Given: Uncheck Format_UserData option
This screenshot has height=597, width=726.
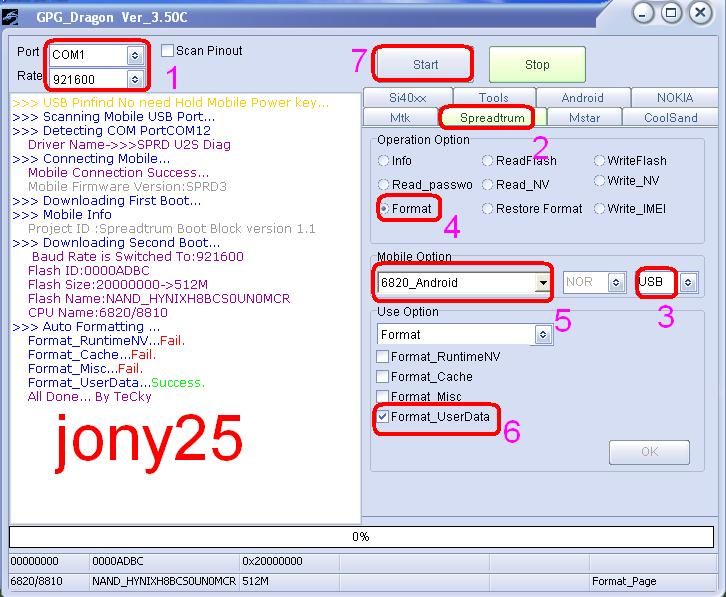Looking at the screenshot, I should (383, 417).
